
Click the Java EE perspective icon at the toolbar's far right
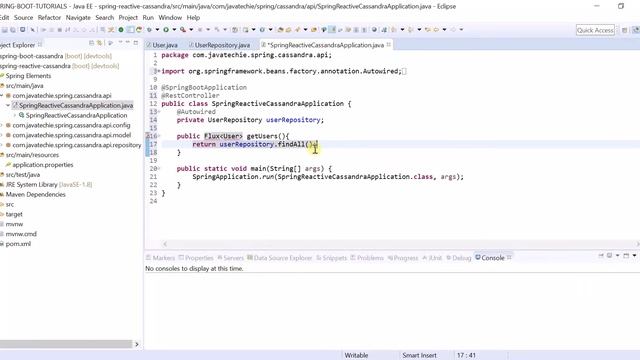click(636, 30)
